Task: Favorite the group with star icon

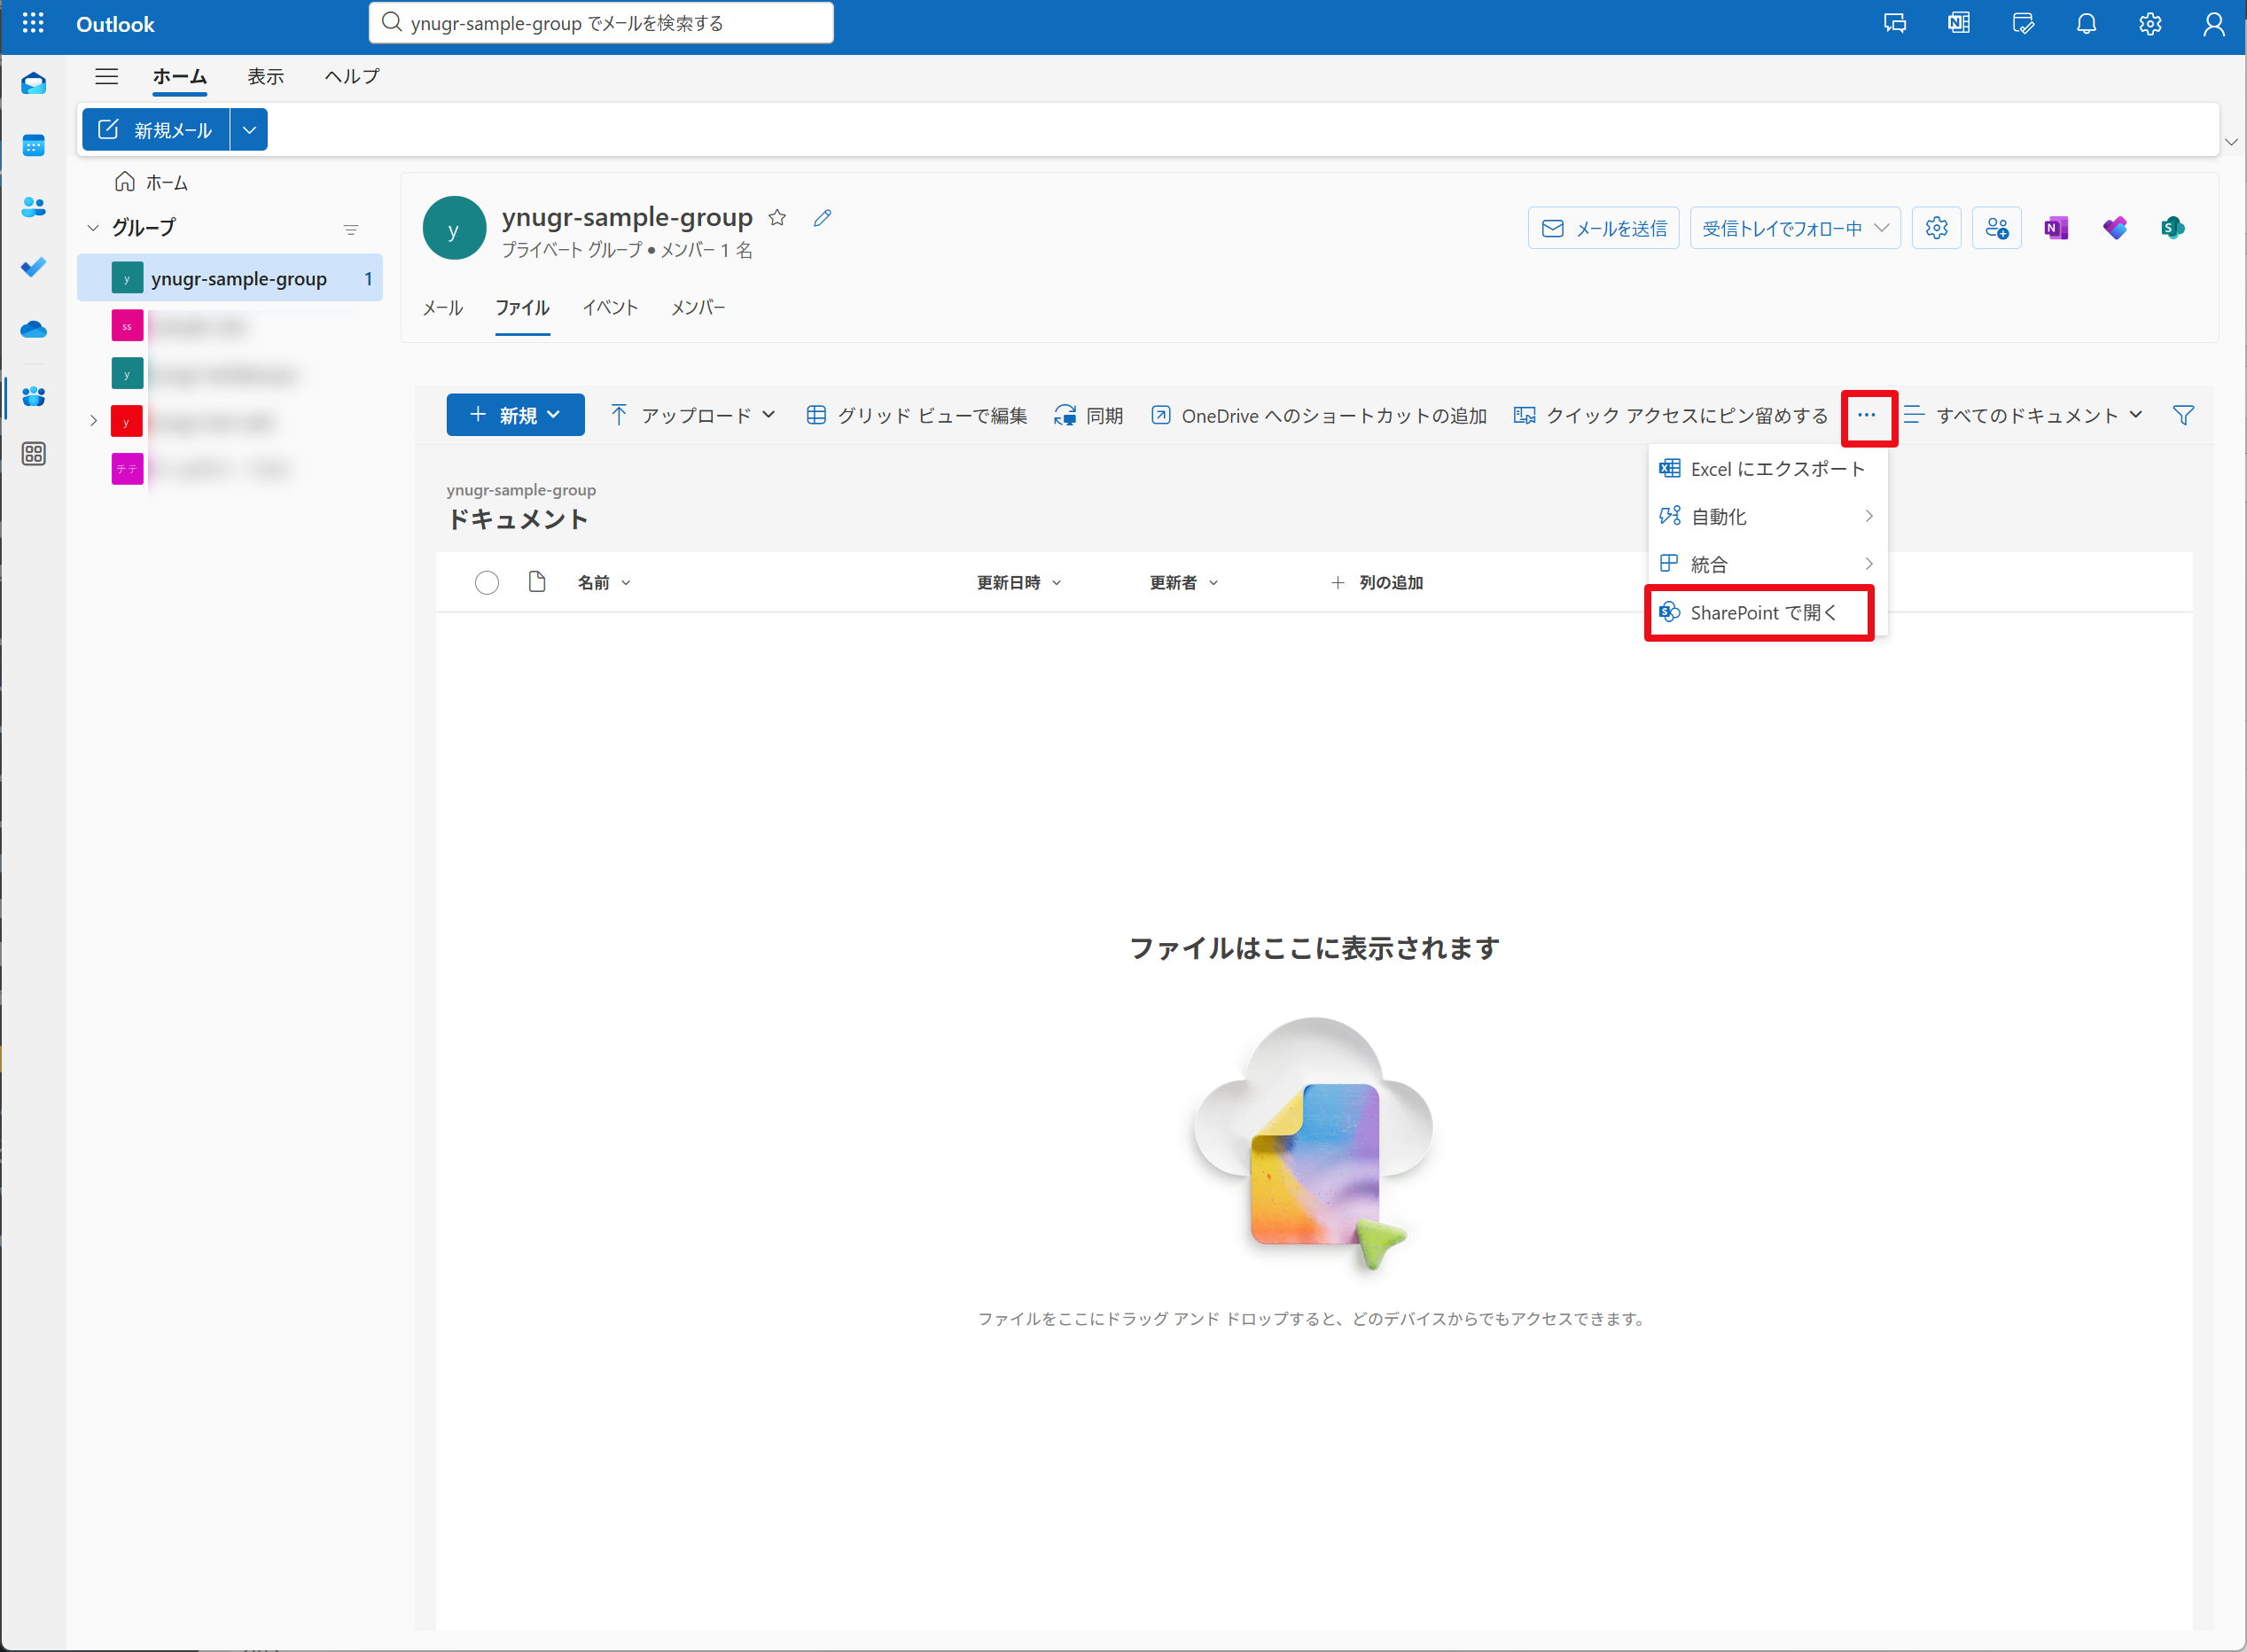Action: click(x=777, y=218)
